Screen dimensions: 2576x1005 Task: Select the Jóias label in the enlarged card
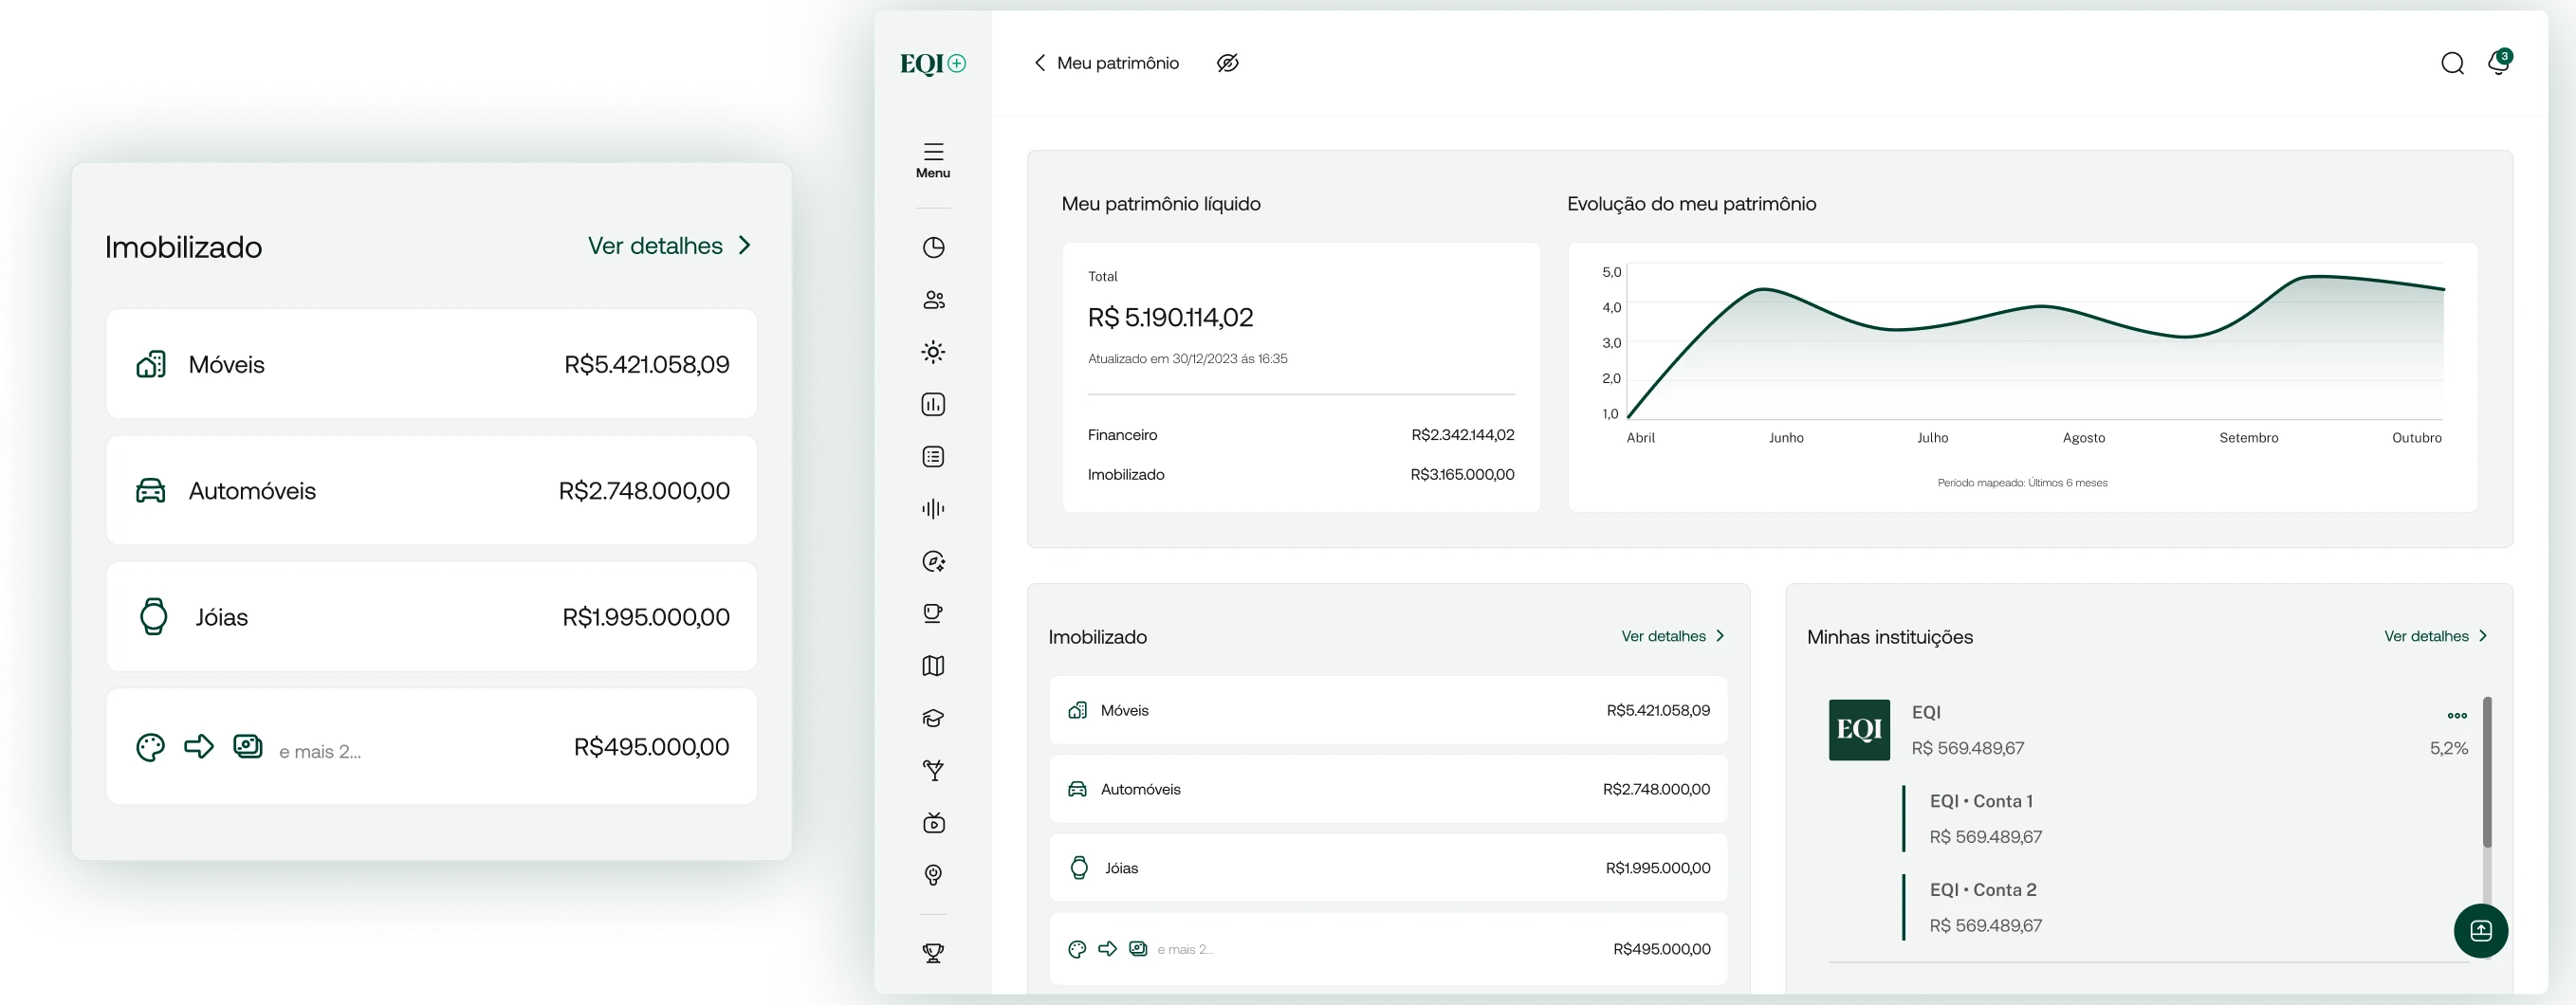pos(222,618)
